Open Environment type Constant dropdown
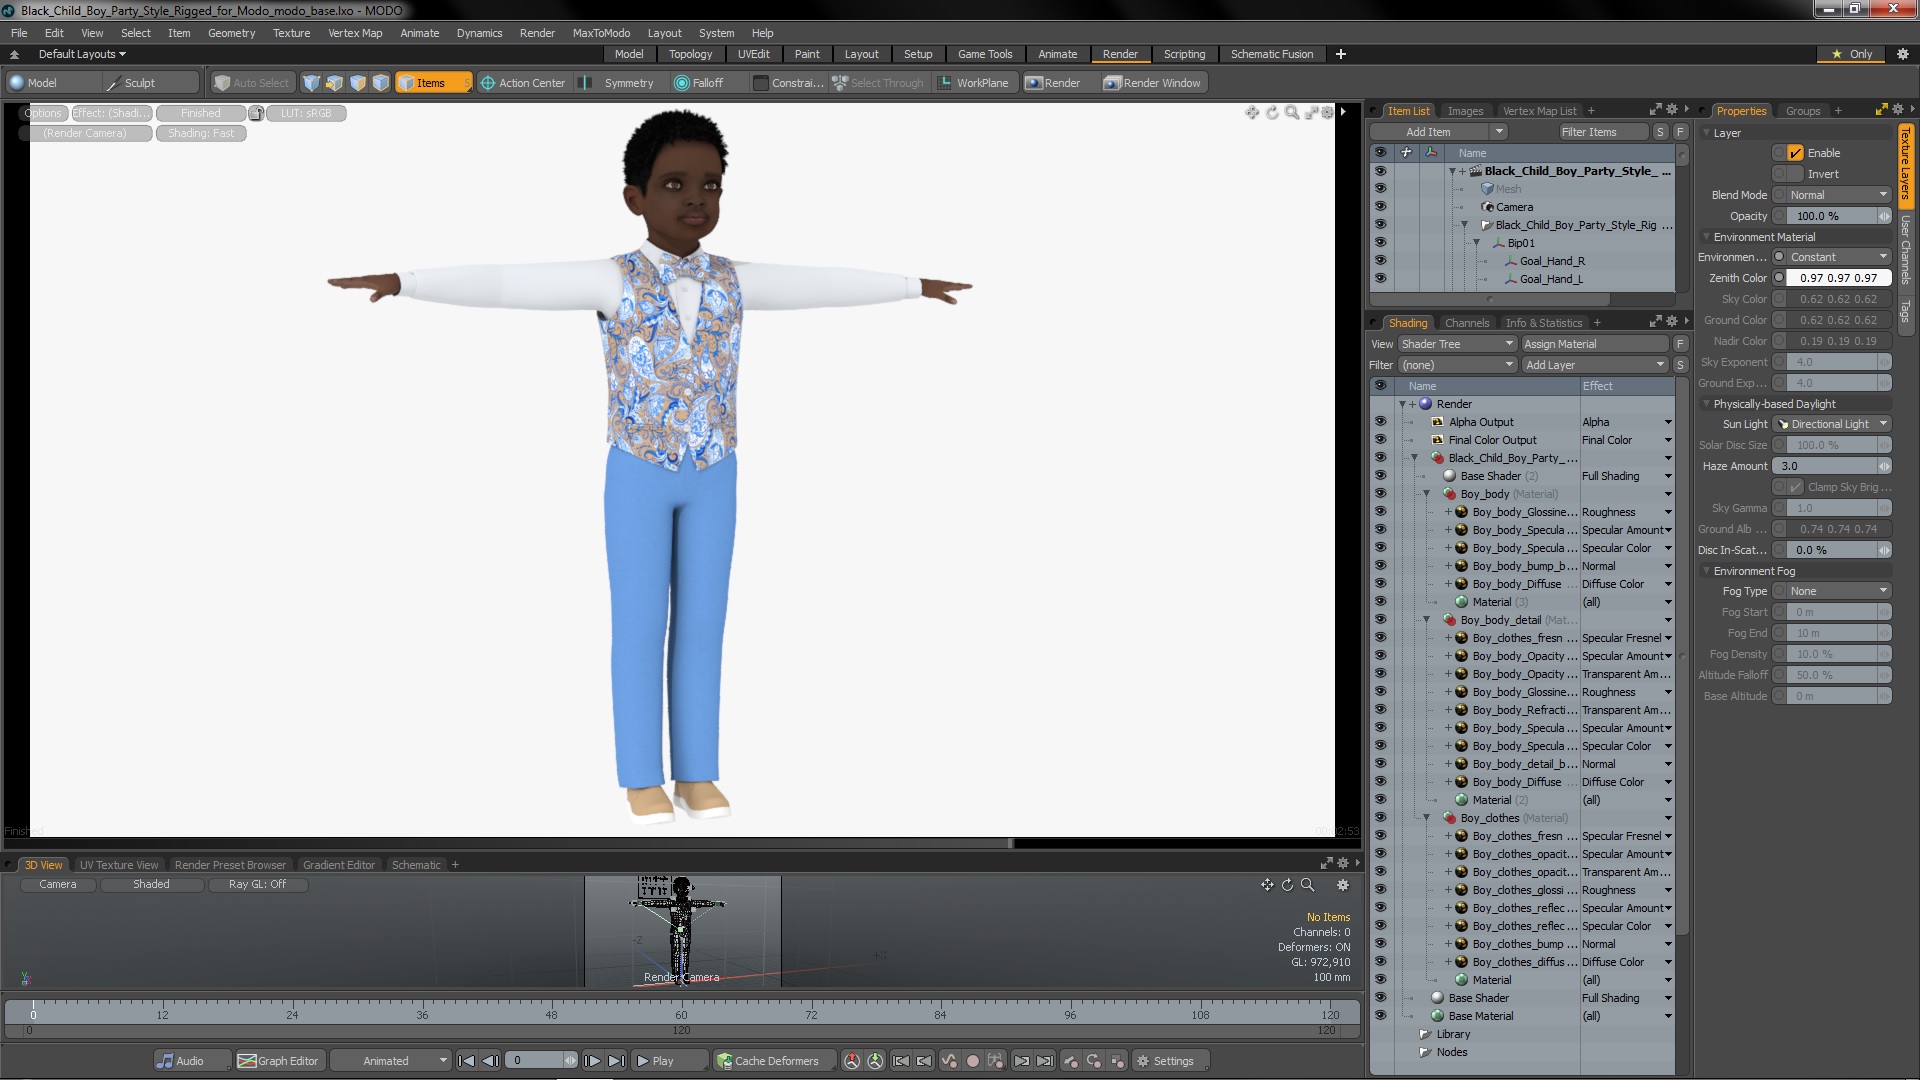 pos(1839,257)
